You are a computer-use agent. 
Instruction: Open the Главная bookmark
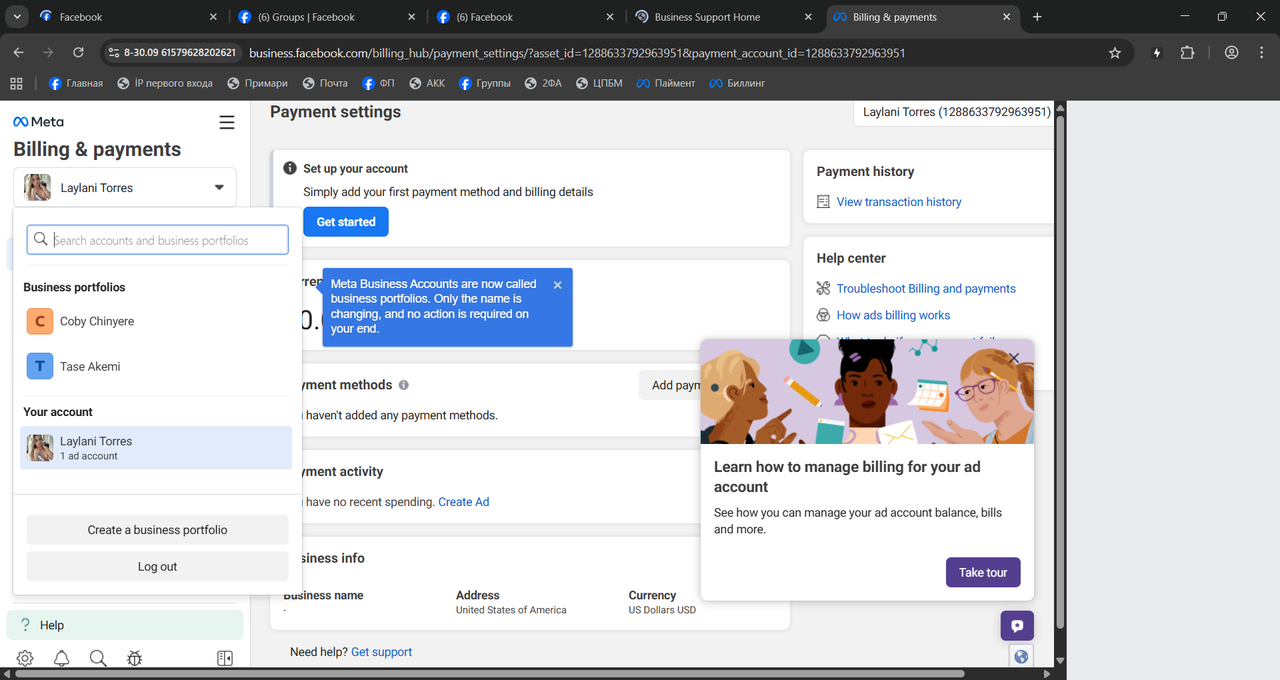(76, 83)
